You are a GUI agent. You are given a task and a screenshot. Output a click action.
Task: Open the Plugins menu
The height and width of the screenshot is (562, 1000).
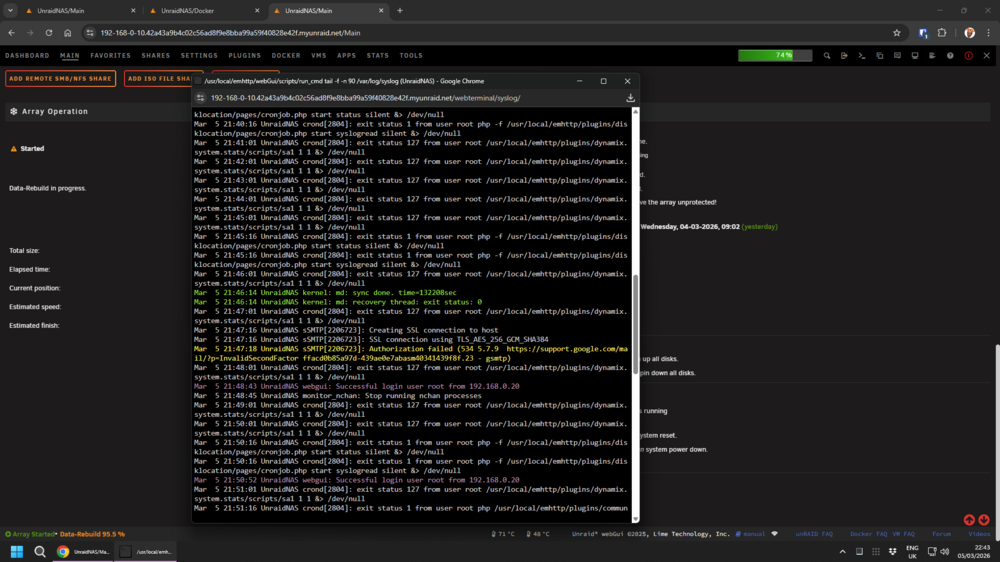[245, 55]
